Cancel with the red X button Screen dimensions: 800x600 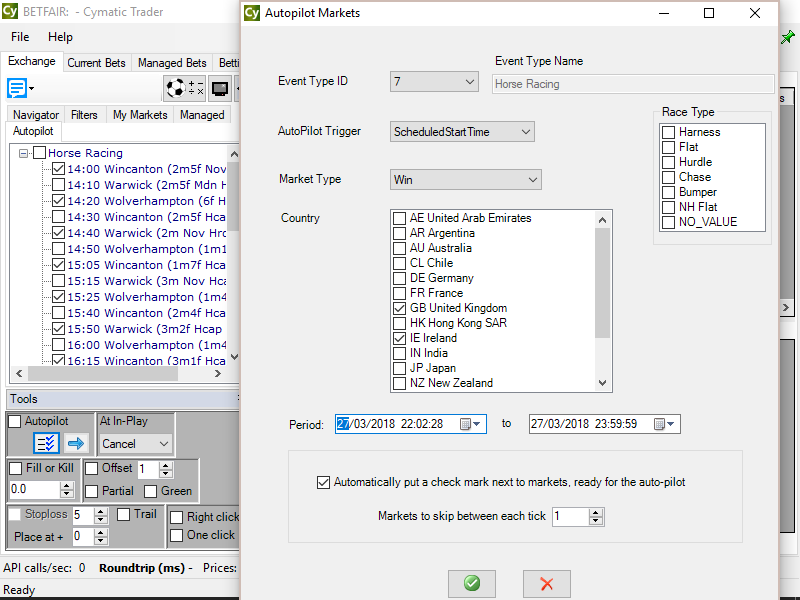point(546,583)
